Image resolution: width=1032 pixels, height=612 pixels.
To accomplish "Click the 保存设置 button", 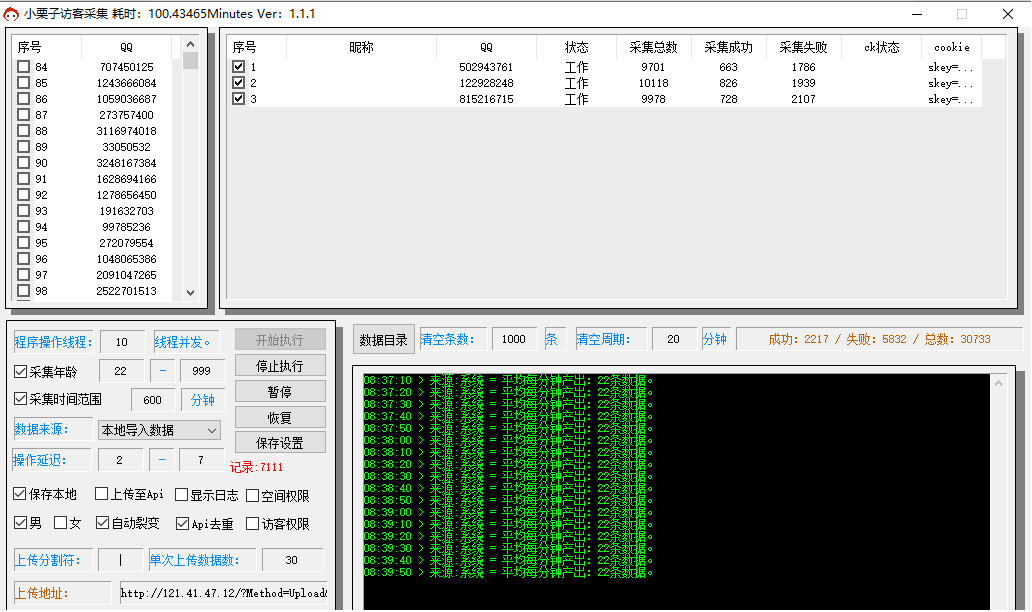I will [x=280, y=443].
